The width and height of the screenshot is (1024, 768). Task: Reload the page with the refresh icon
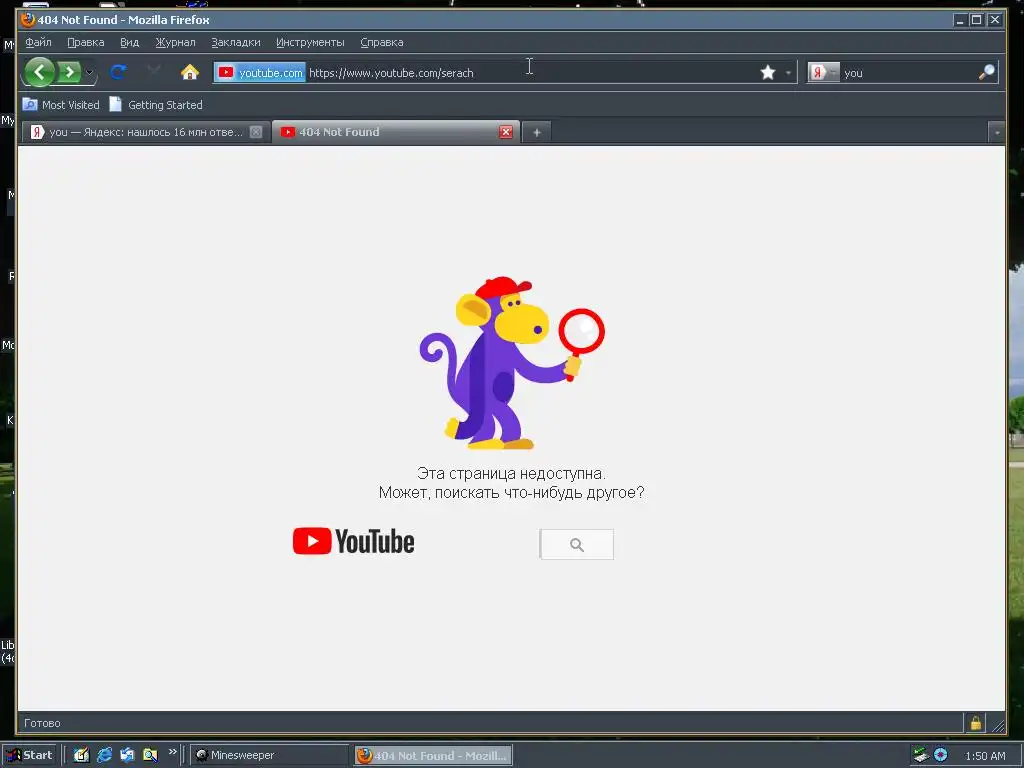118,72
